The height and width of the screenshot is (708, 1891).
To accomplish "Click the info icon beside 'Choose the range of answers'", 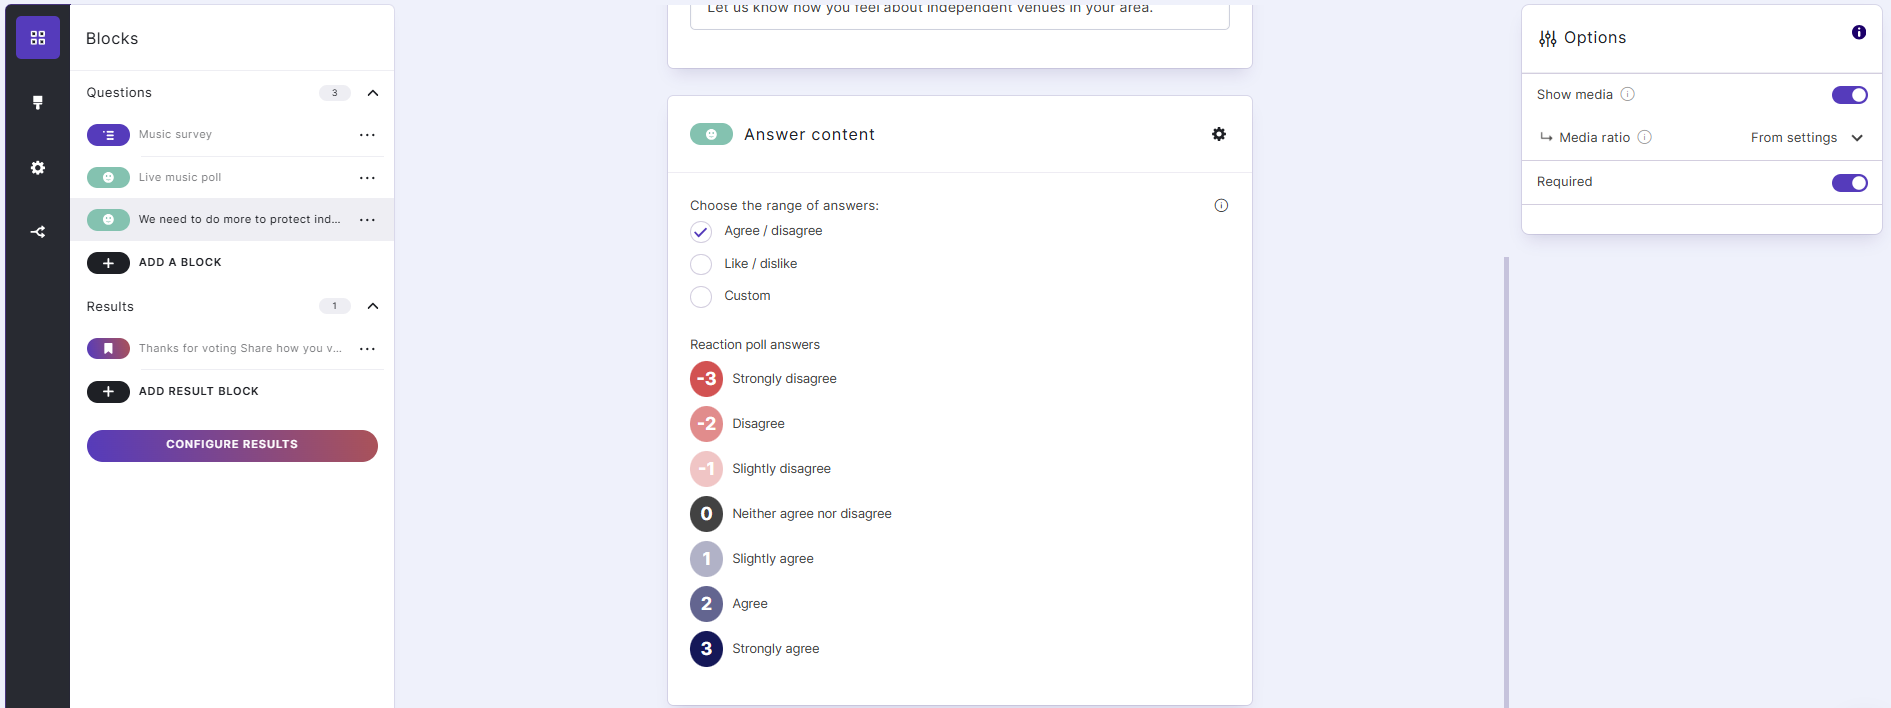I will pos(1221,205).
